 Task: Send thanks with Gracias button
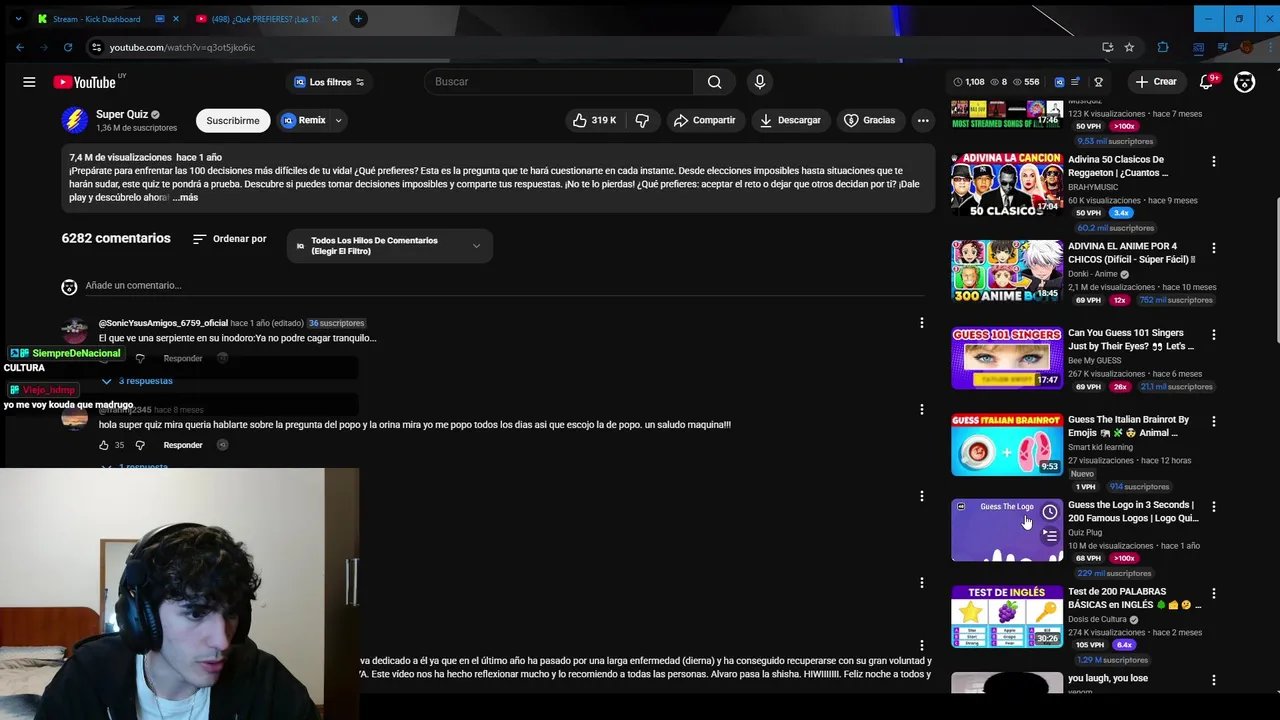click(869, 120)
